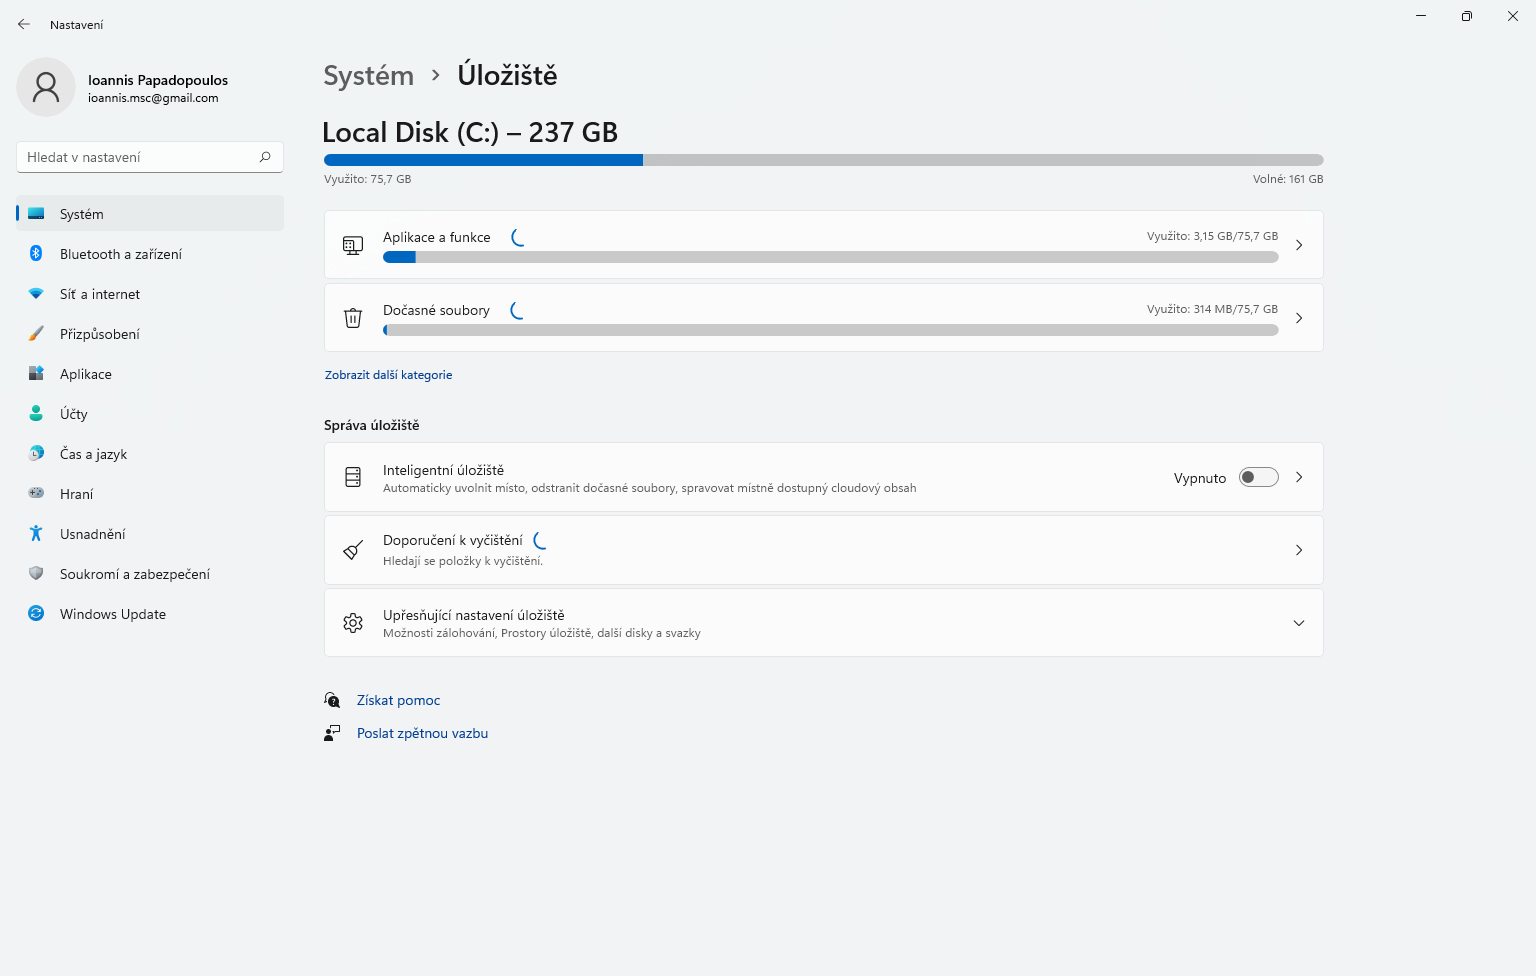
Task: Open Aplikace a funkce details chevron
Action: coord(1298,245)
